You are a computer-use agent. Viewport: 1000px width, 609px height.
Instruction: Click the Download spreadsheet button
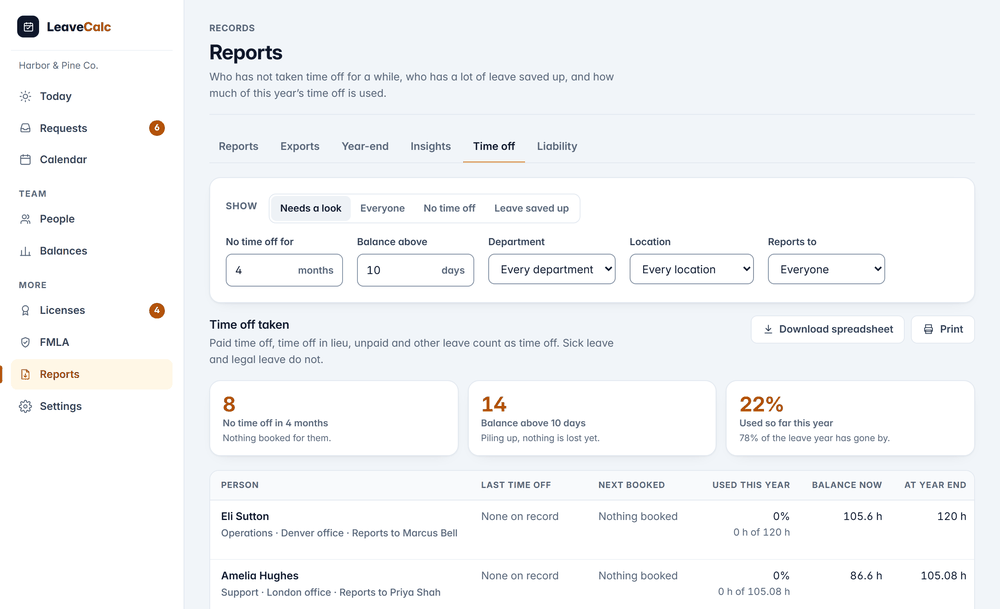pos(827,329)
